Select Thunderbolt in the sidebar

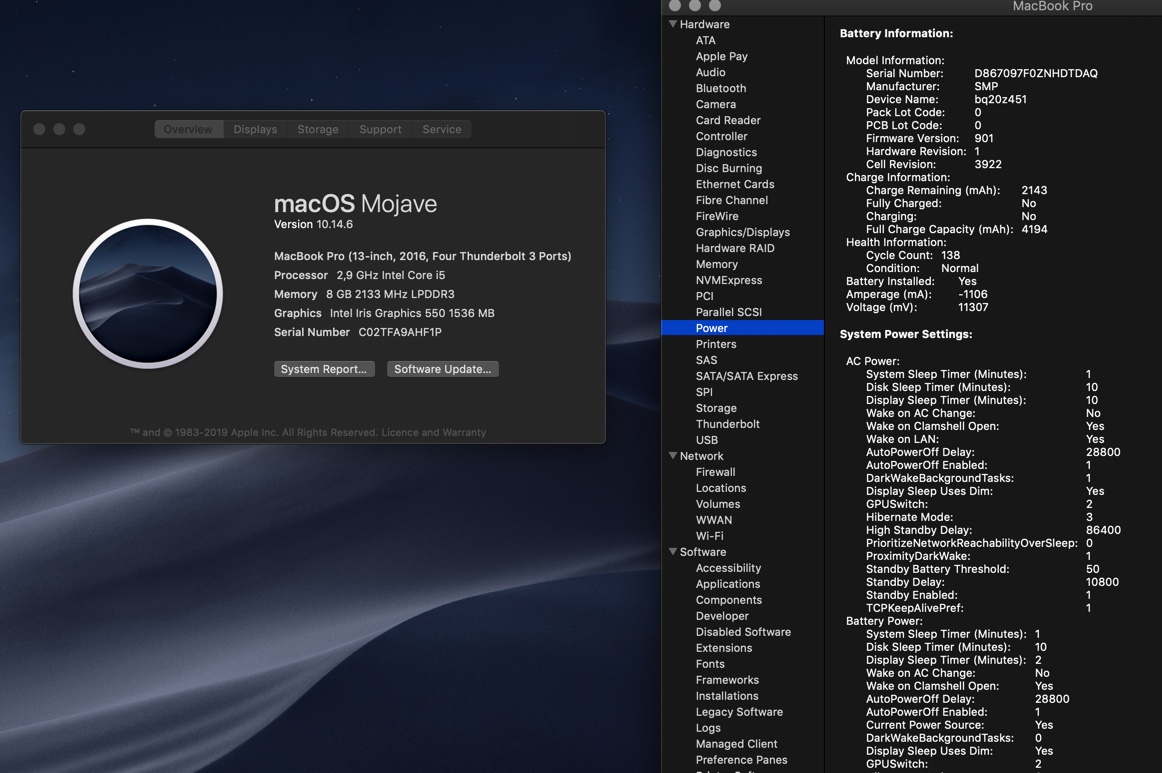728,424
